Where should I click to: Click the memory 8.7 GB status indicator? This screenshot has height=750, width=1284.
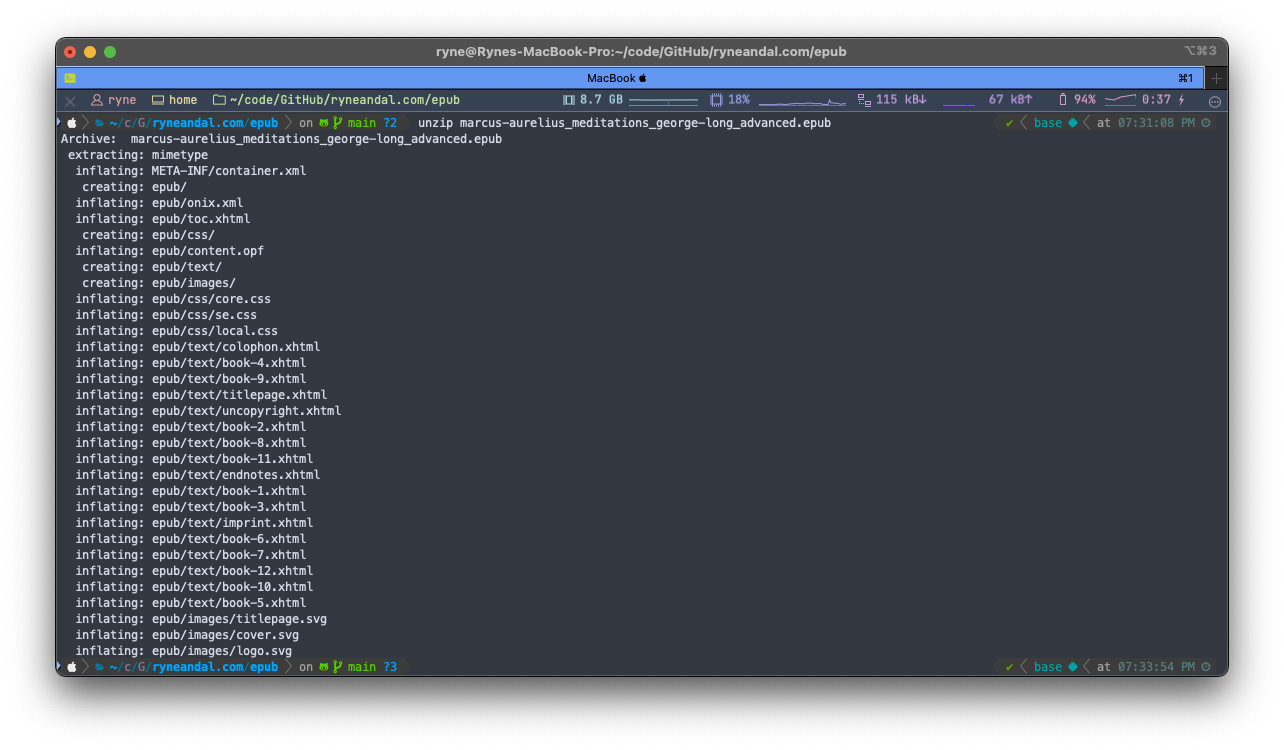point(593,100)
